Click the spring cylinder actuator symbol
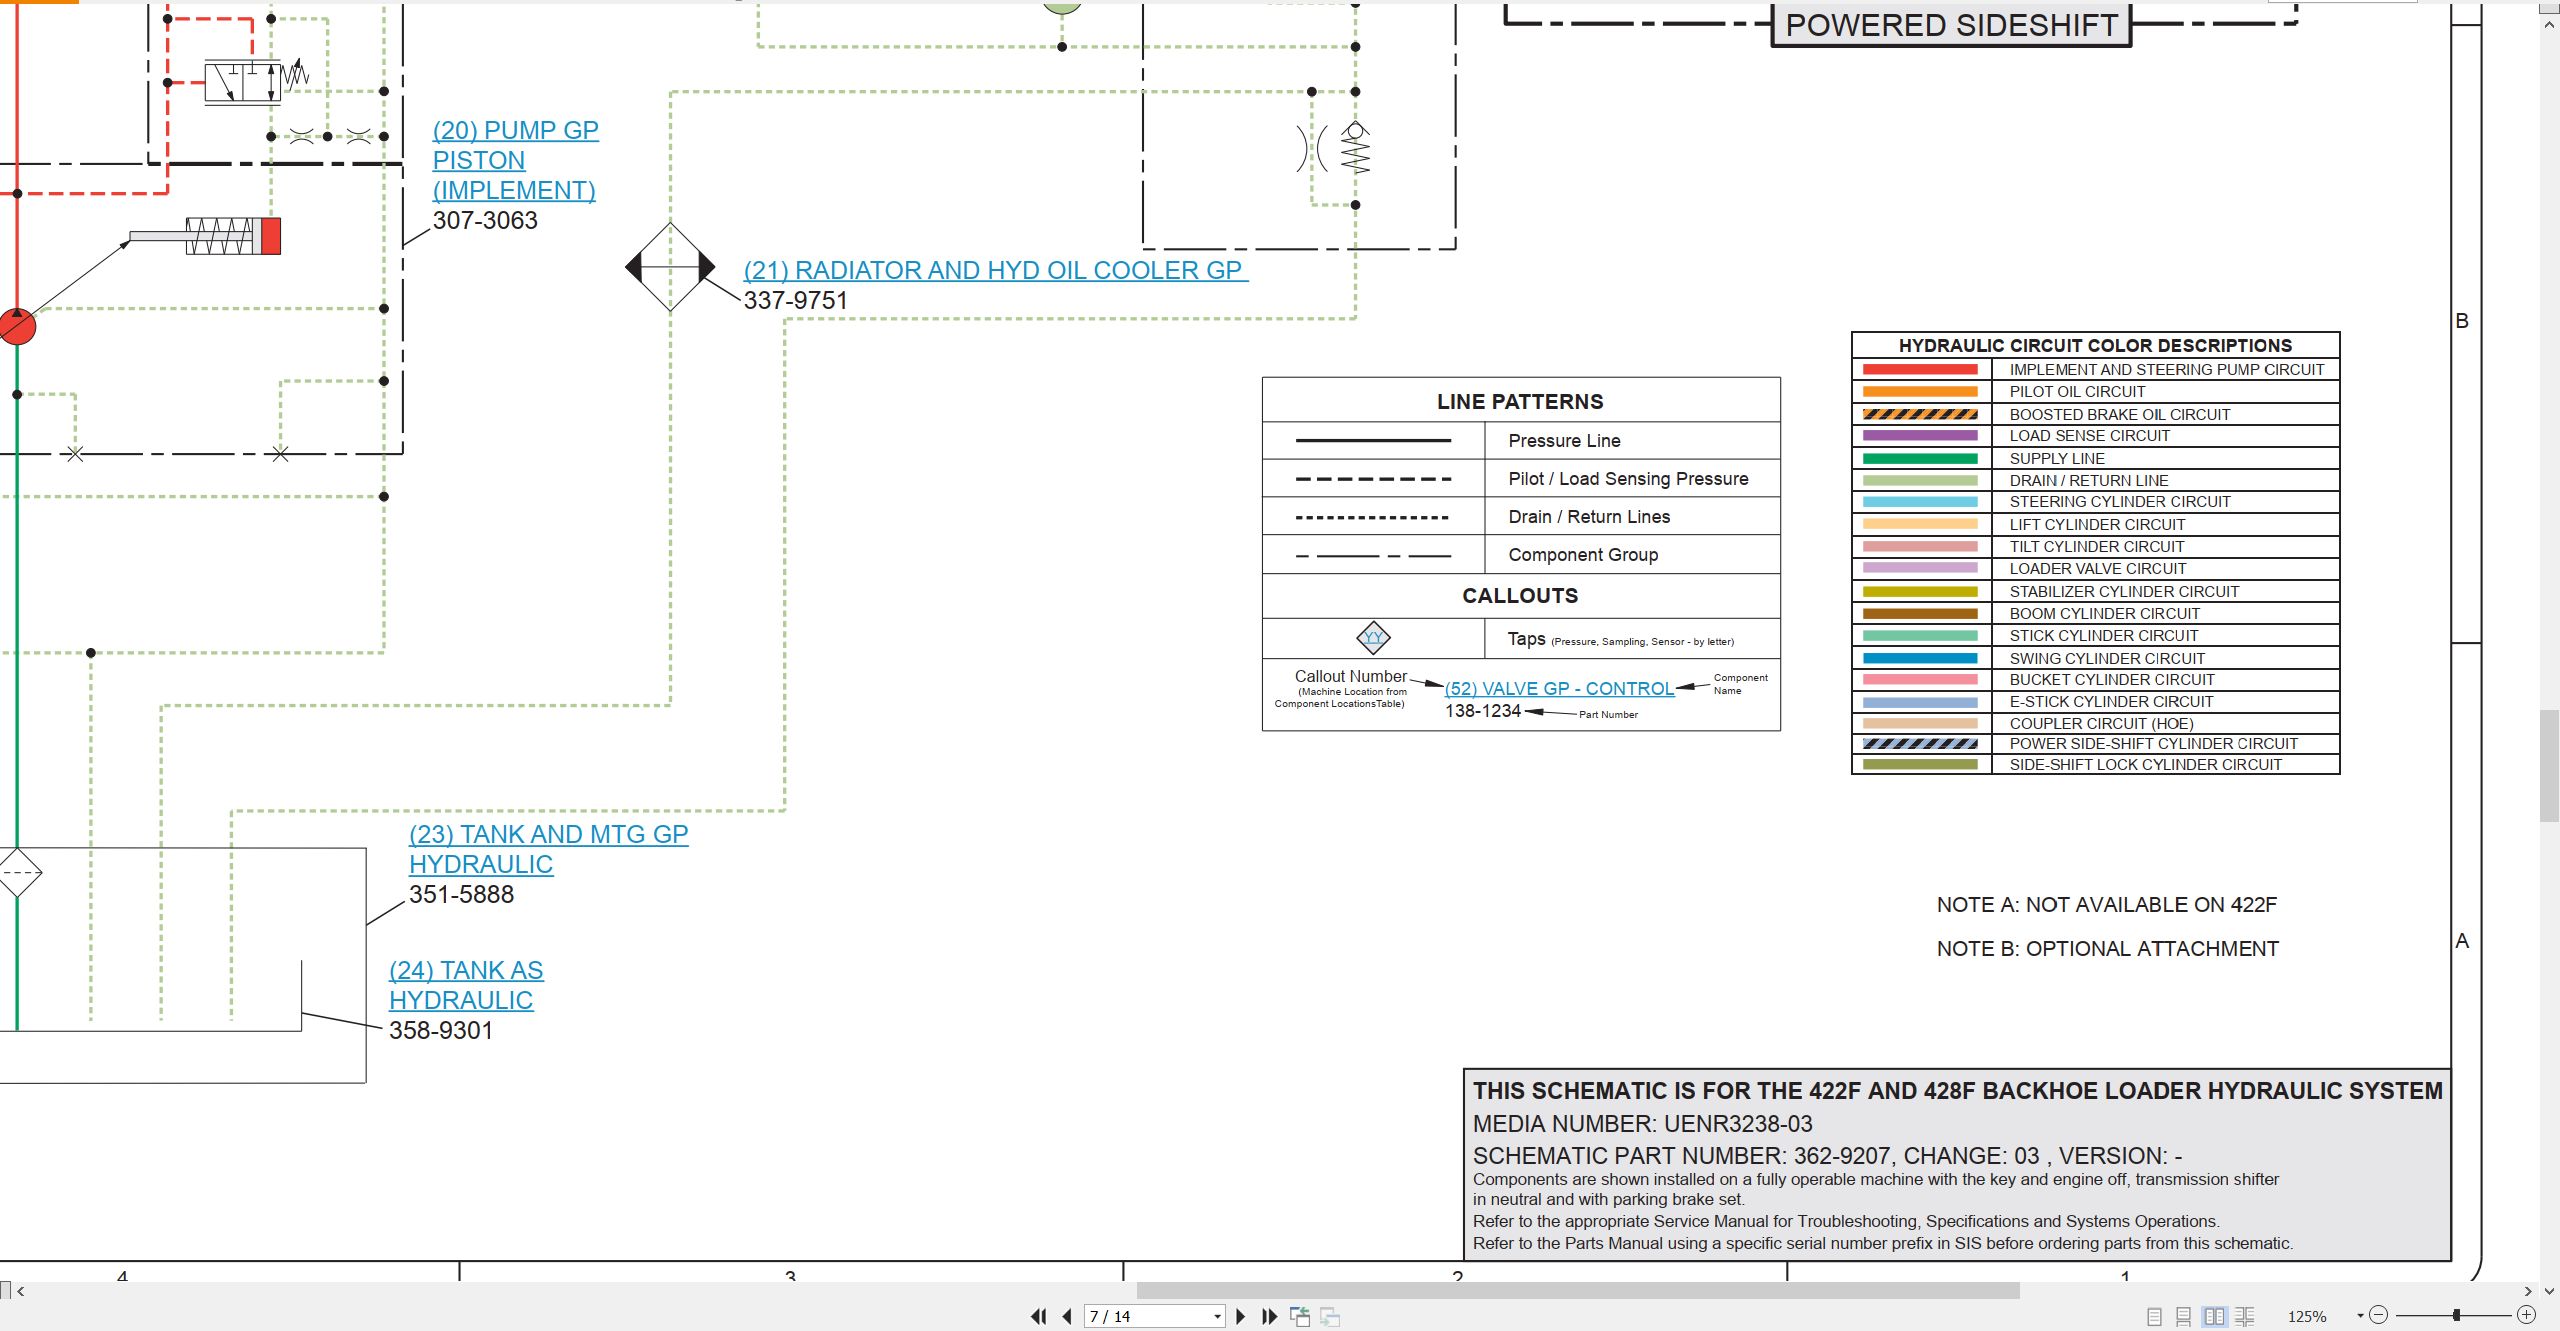The width and height of the screenshot is (2560, 1331). pyautogui.click(x=205, y=236)
